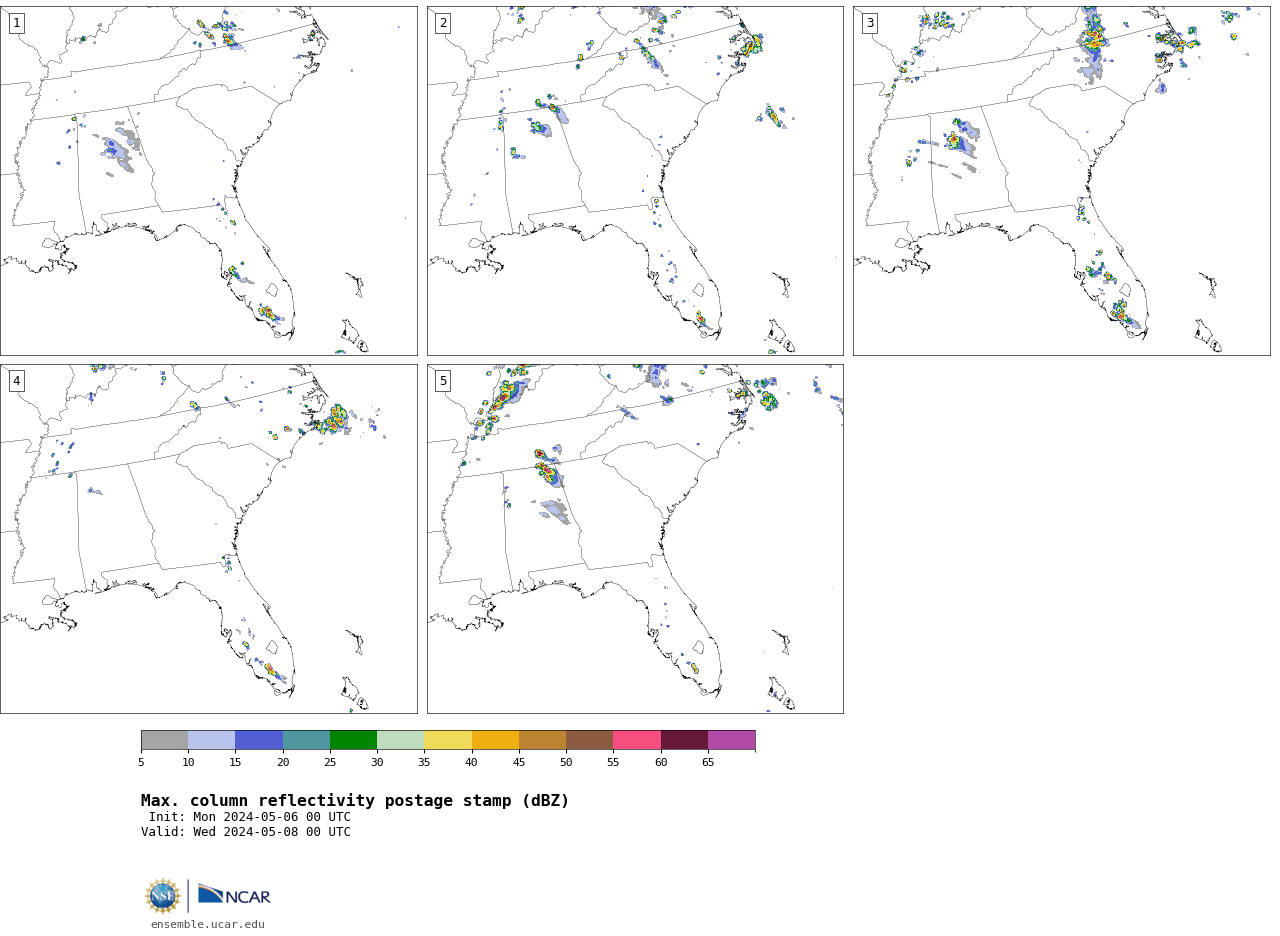Click the teal 20-25 dBZ swatch

(x=306, y=740)
